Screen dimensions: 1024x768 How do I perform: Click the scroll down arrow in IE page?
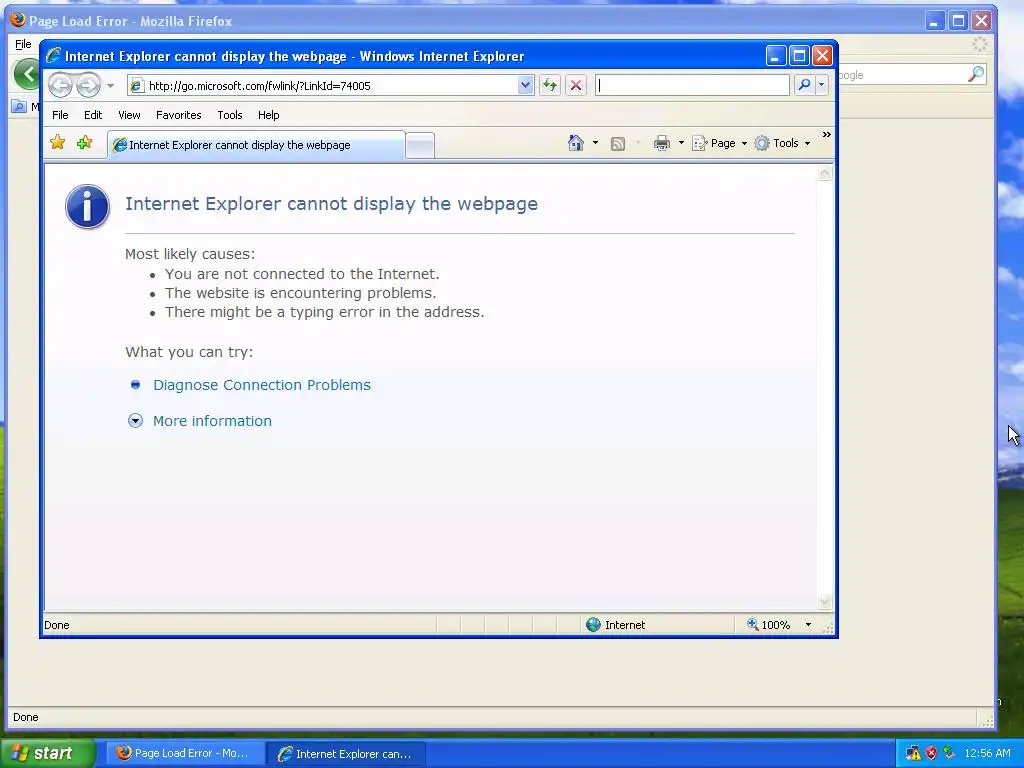(825, 601)
